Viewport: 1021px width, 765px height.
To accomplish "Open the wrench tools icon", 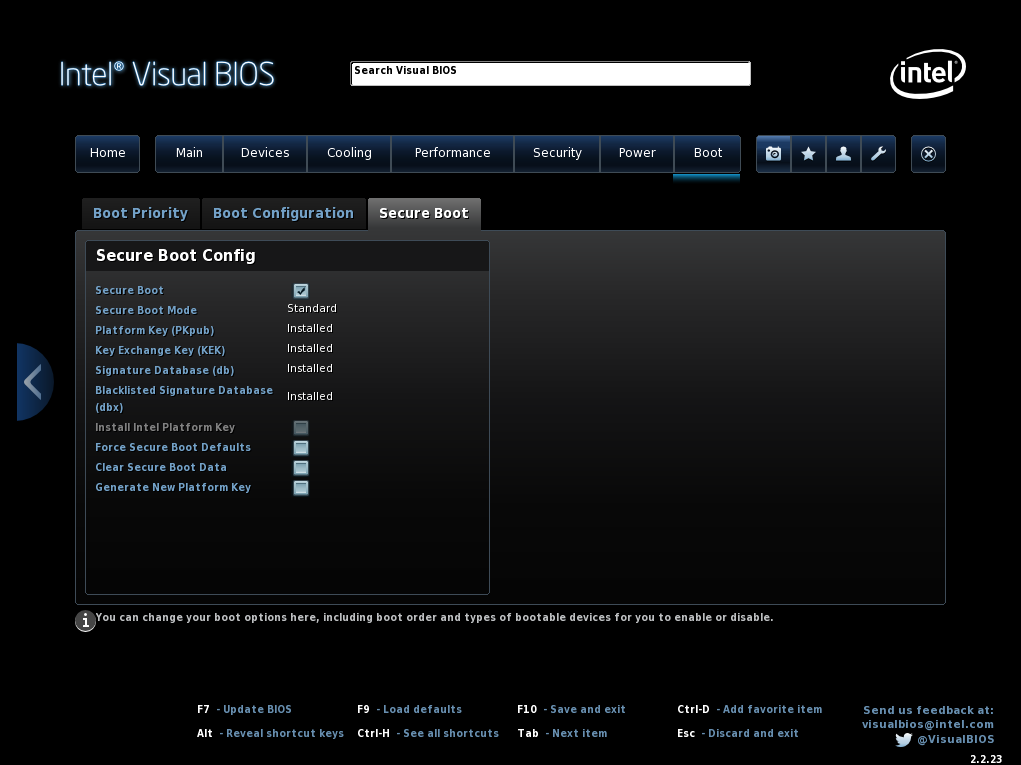I will (x=878, y=154).
